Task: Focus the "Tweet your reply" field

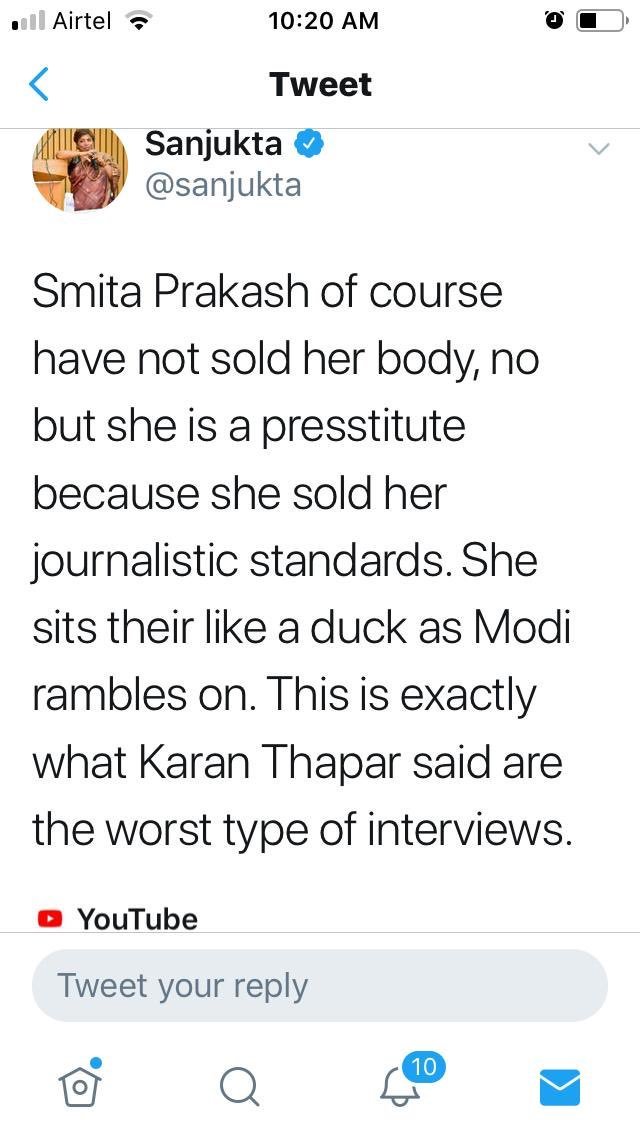Action: click(320, 985)
